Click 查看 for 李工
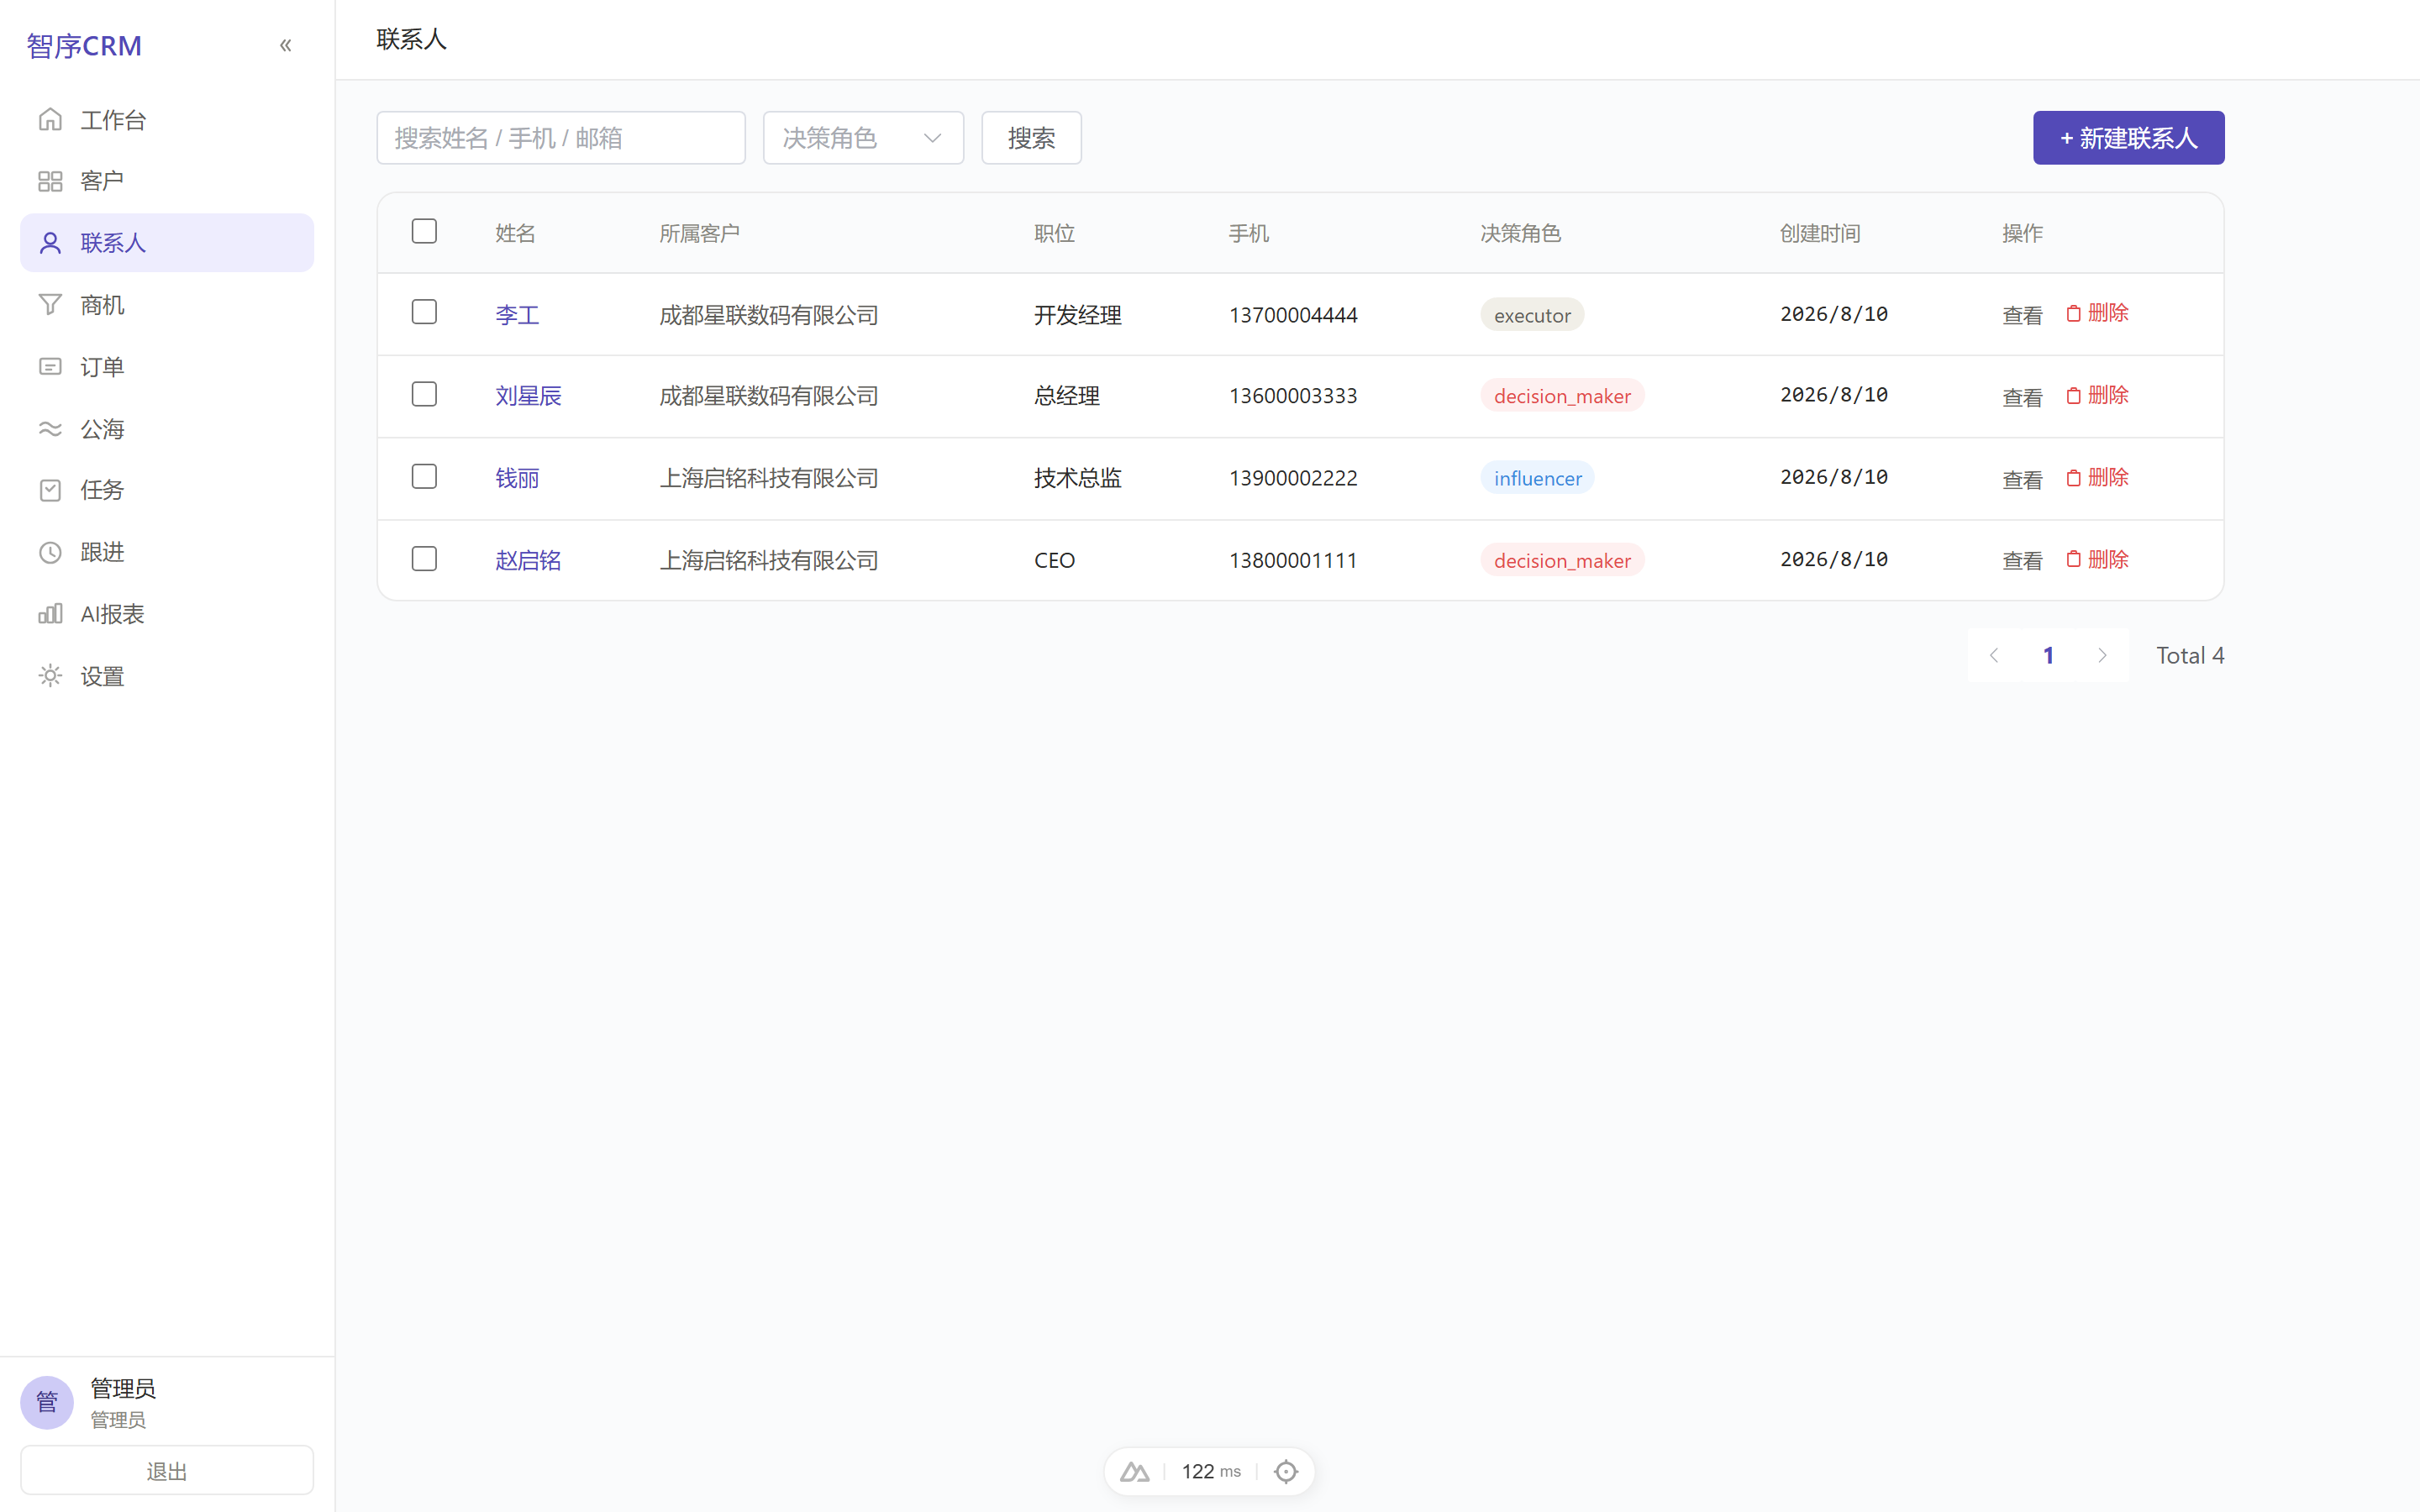This screenshot has height=1512, width=2420. pyautogui.click(x=2022, y=315)
